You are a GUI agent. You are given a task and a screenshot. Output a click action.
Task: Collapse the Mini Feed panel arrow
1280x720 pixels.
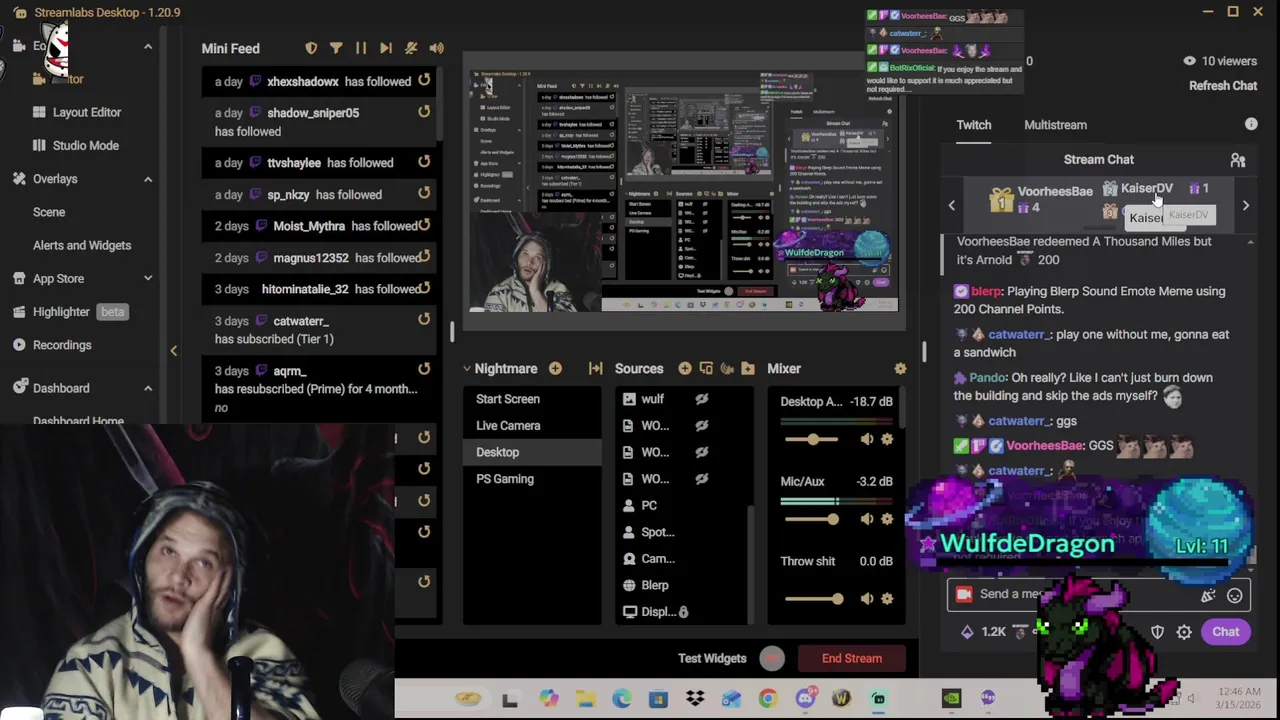(x=174, y=351)
